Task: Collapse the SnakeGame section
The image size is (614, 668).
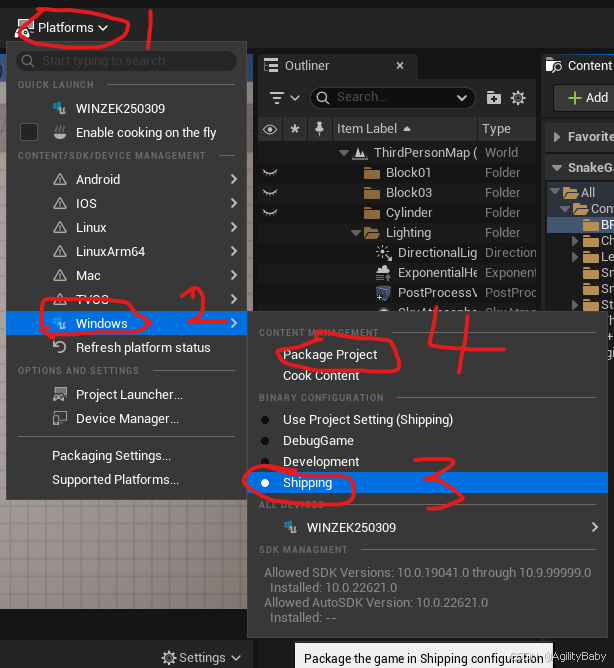Action: [x=556, y=168]
